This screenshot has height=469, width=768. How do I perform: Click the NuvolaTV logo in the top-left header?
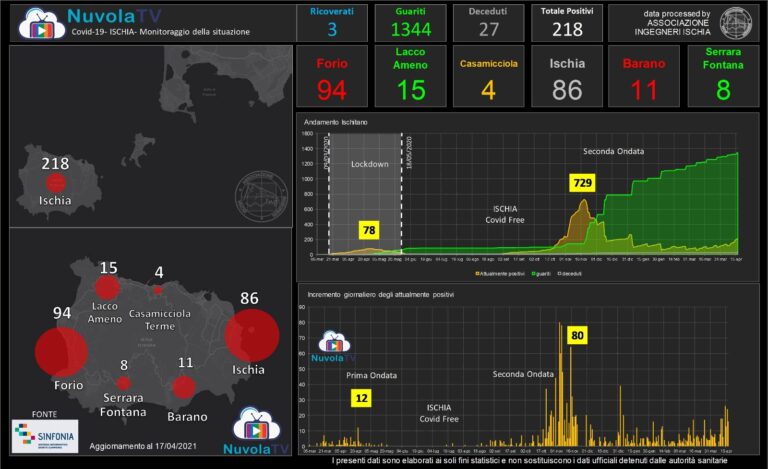coord(42,22)
